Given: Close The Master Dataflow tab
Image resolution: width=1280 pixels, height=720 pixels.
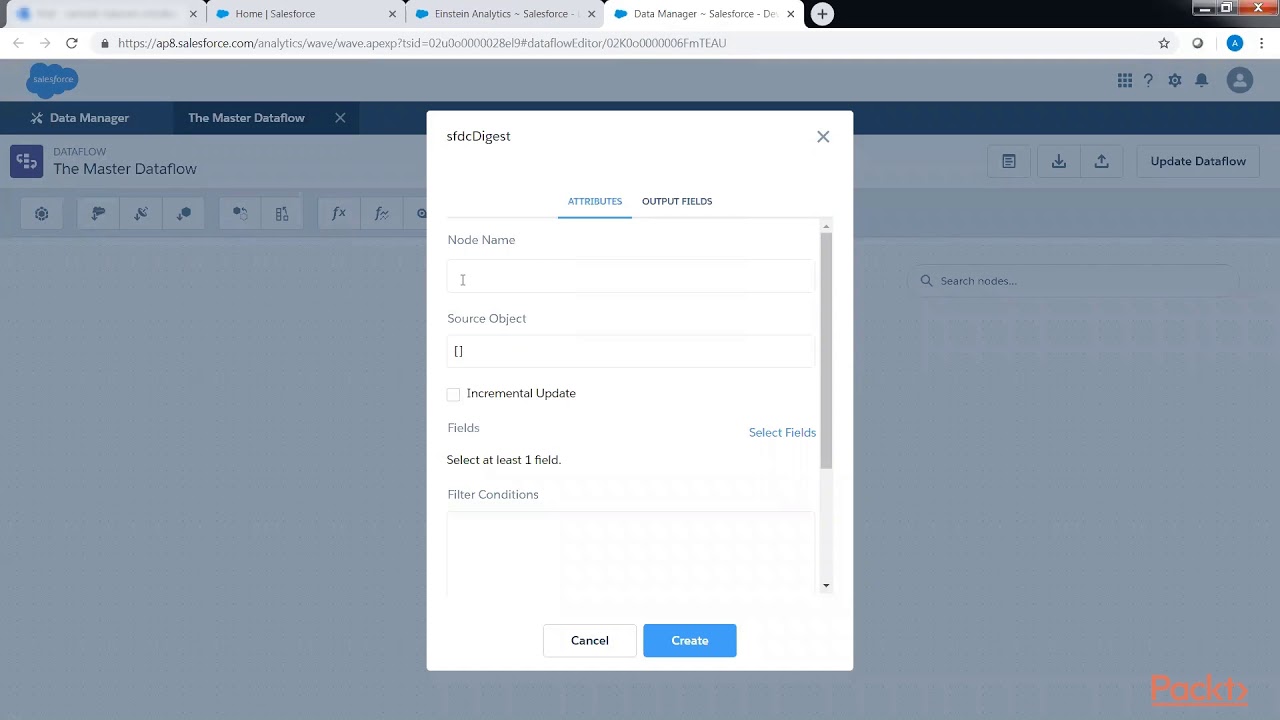Looking at the screenshot, I should [340, 118].
